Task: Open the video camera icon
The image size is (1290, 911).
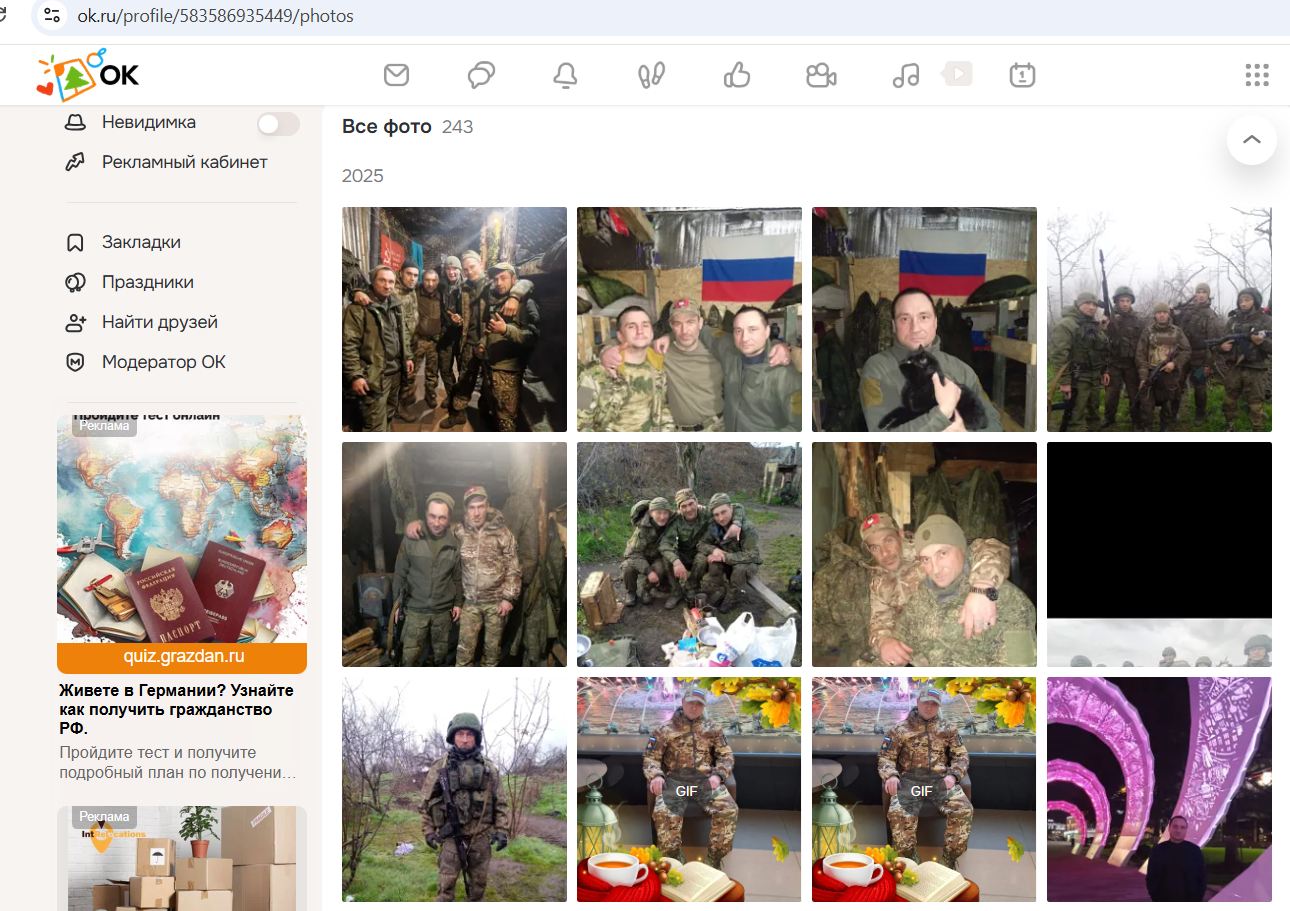Action: 821,73
